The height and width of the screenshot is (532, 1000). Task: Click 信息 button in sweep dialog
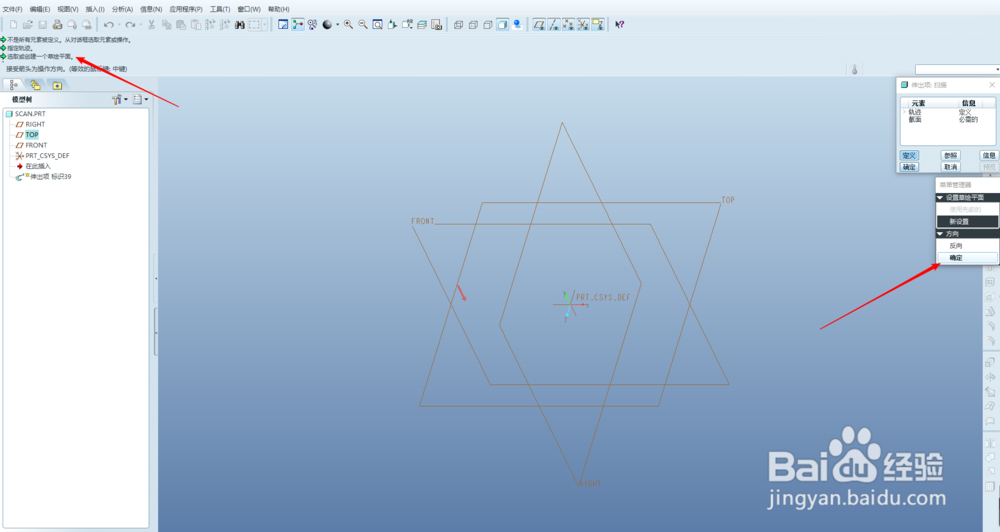(989, 156)
